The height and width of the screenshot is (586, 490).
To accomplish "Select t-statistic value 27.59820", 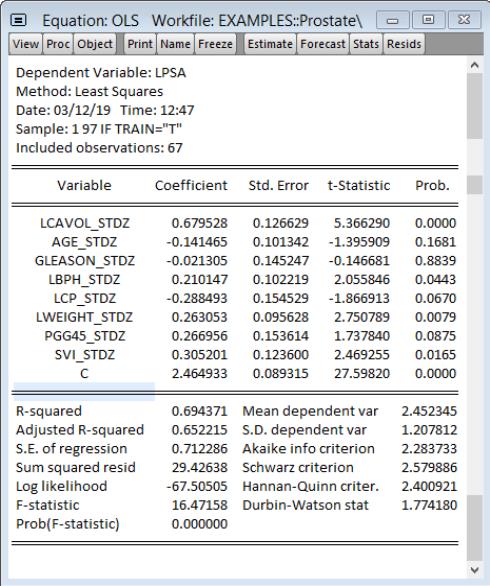I will tap(362, 373).
